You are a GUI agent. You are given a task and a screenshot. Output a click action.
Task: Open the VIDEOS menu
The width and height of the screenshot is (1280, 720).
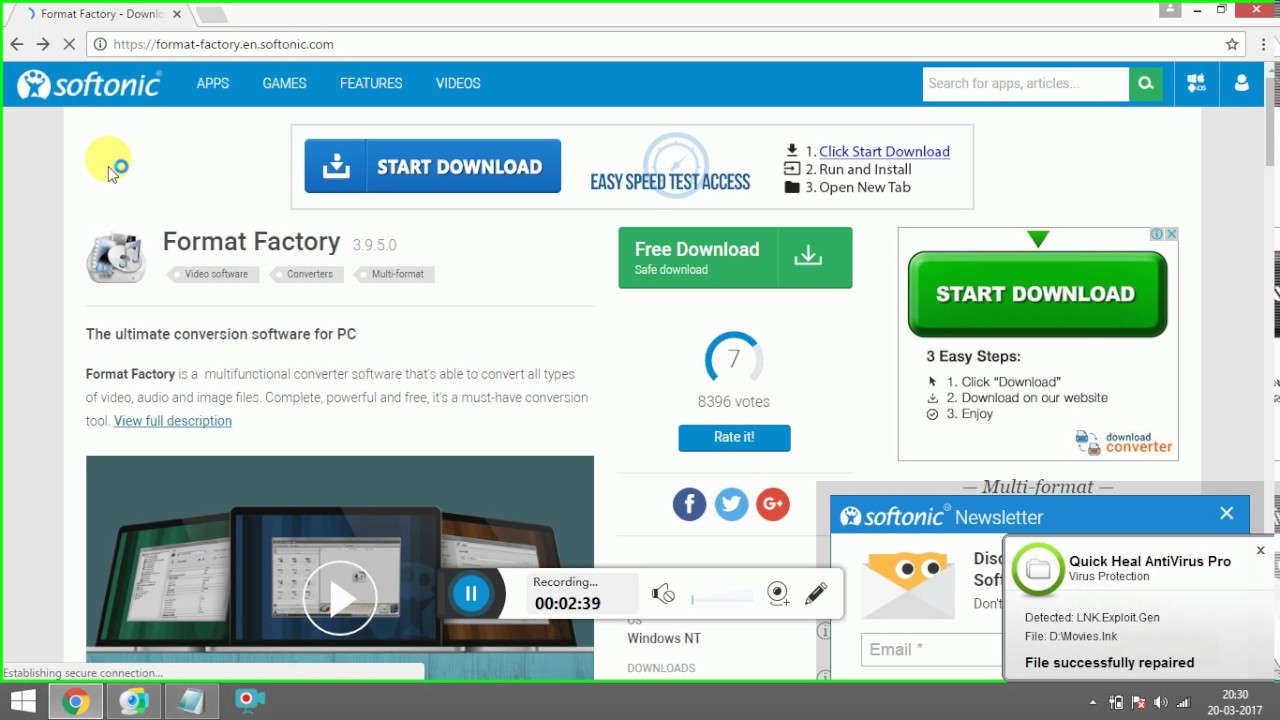[458, 83]
